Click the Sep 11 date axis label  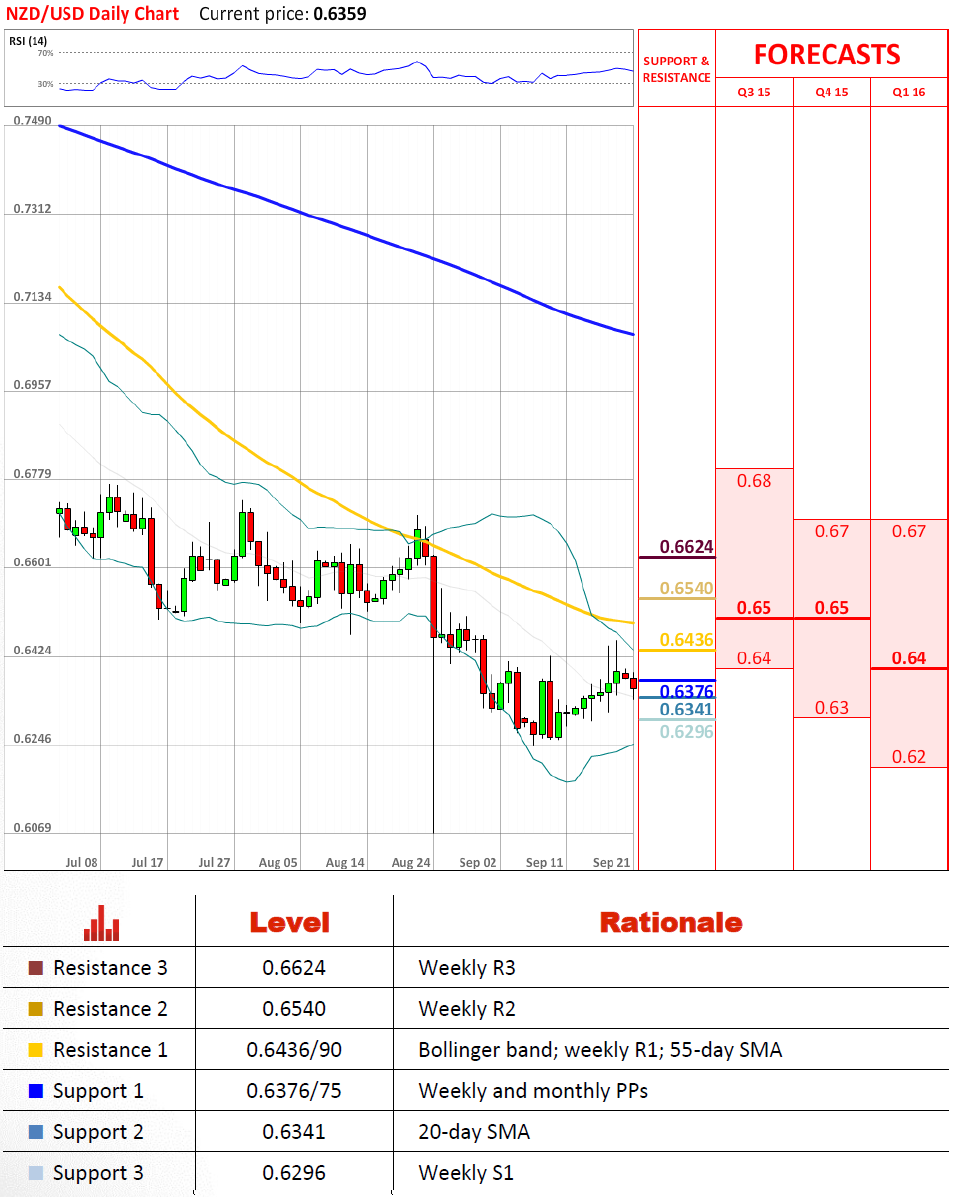(544, 863)
